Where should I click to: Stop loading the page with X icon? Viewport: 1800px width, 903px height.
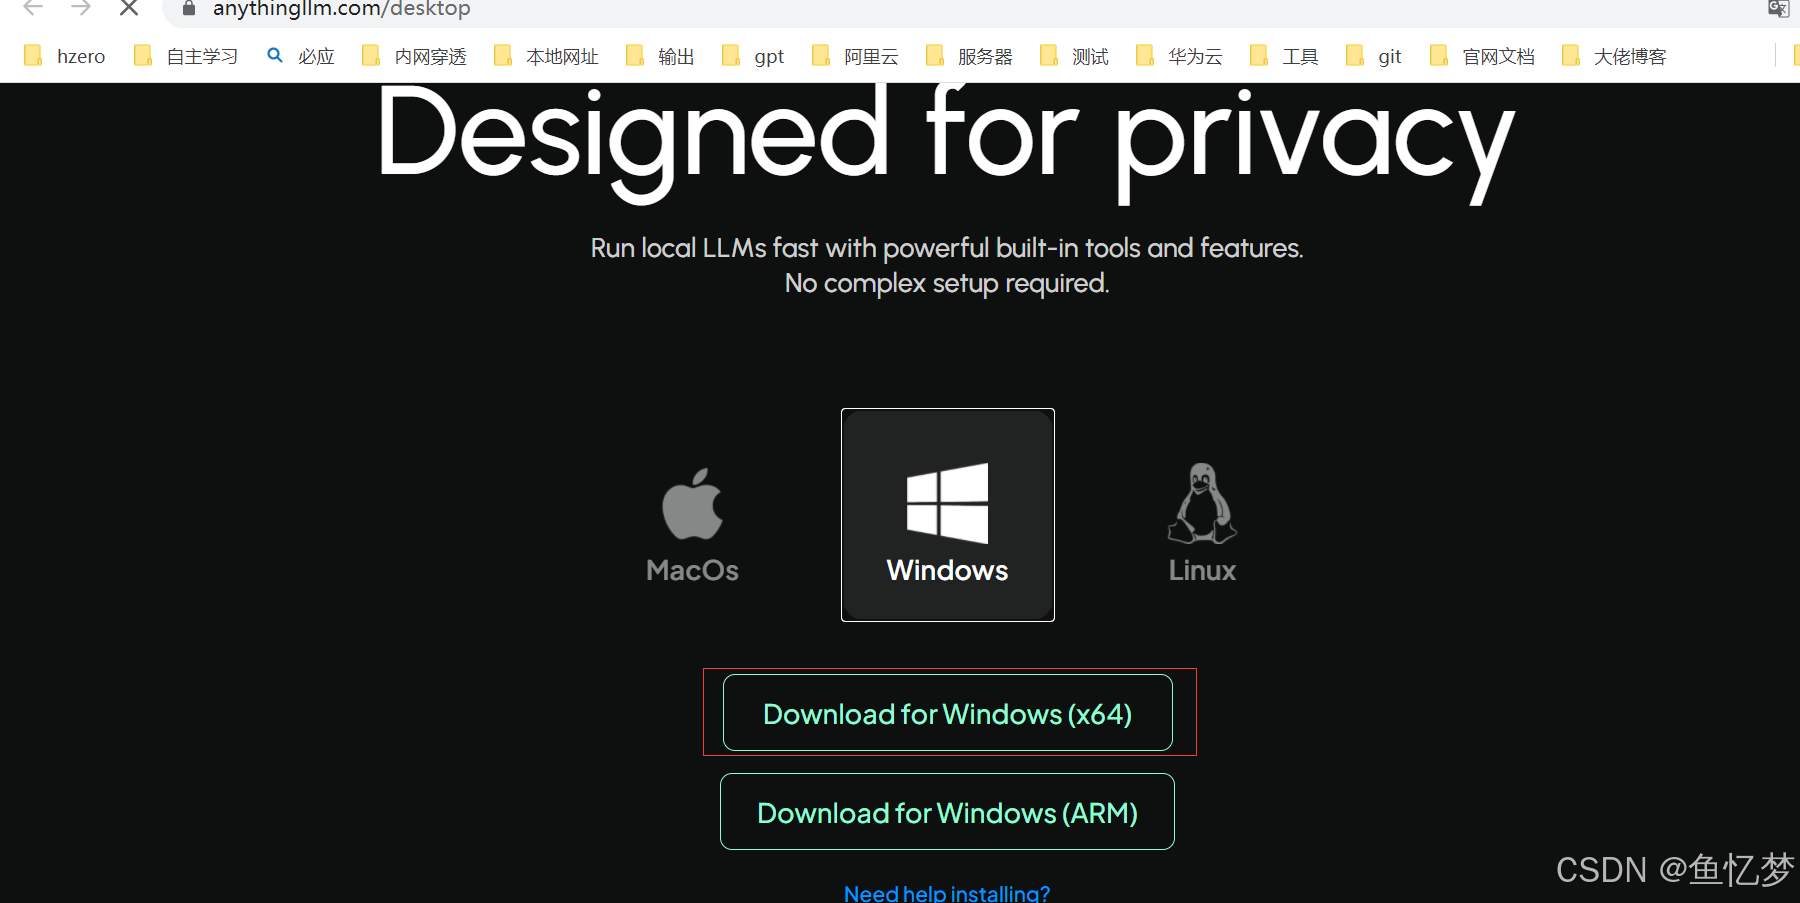coord(129,8)
